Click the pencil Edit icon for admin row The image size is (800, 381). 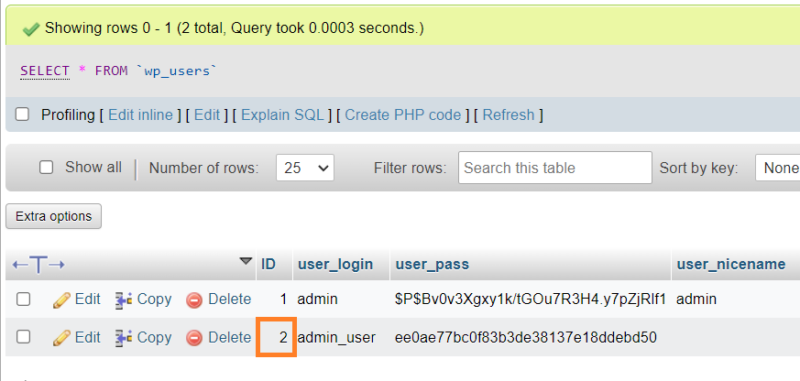point(61,300)
